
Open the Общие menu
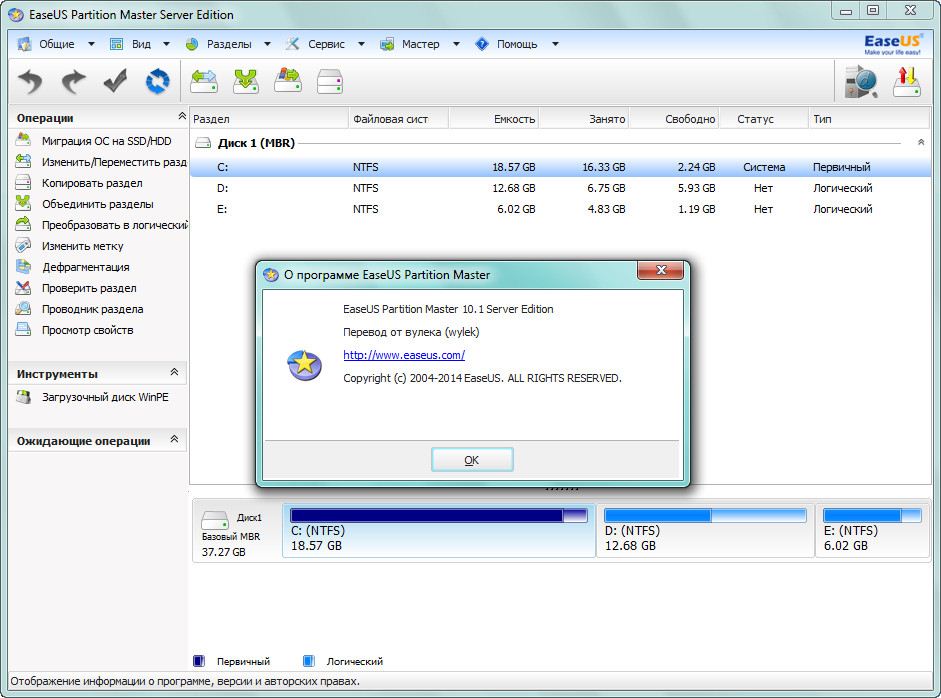tap(56, 44)
